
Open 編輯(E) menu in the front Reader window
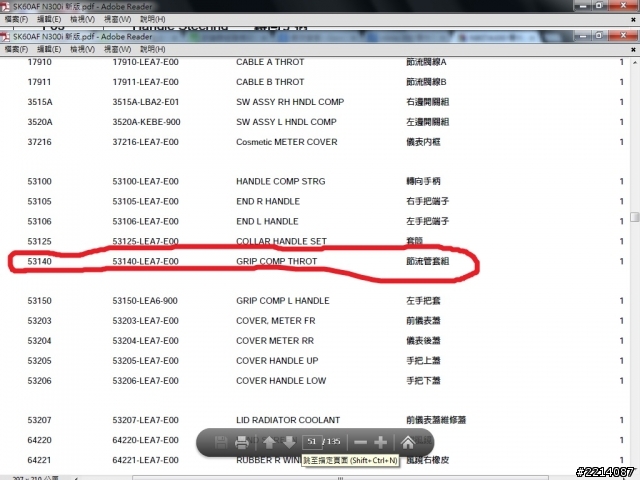coord(49,49)
